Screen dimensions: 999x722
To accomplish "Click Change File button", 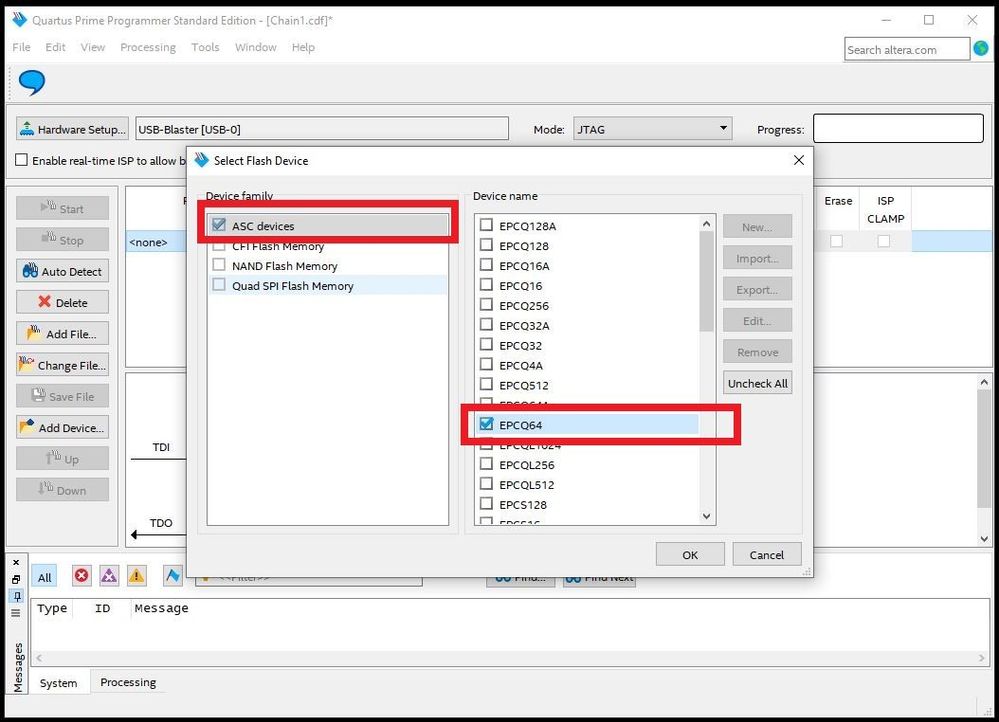I will click(62, 365).
